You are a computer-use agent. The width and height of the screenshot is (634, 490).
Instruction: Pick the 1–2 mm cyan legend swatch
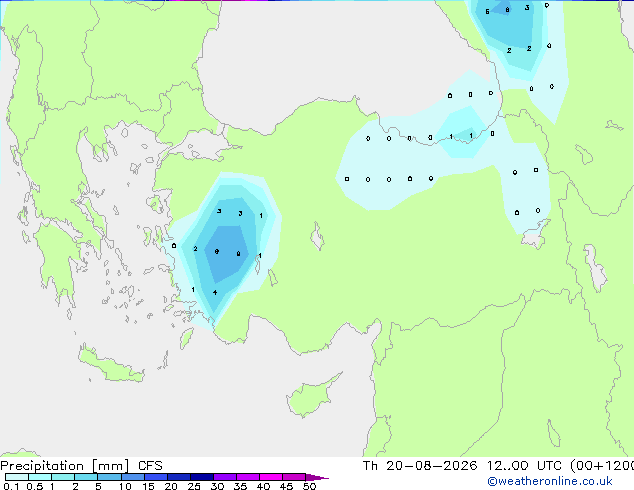[x=63, y=477]
